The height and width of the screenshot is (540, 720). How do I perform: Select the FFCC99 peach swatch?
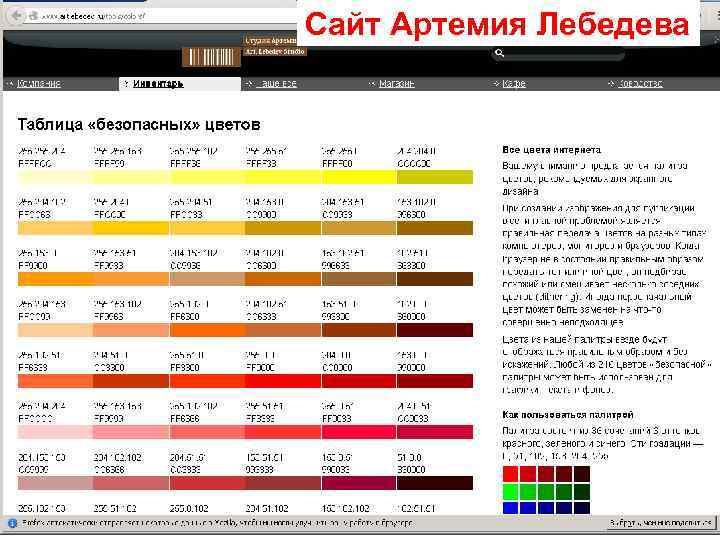55,330
